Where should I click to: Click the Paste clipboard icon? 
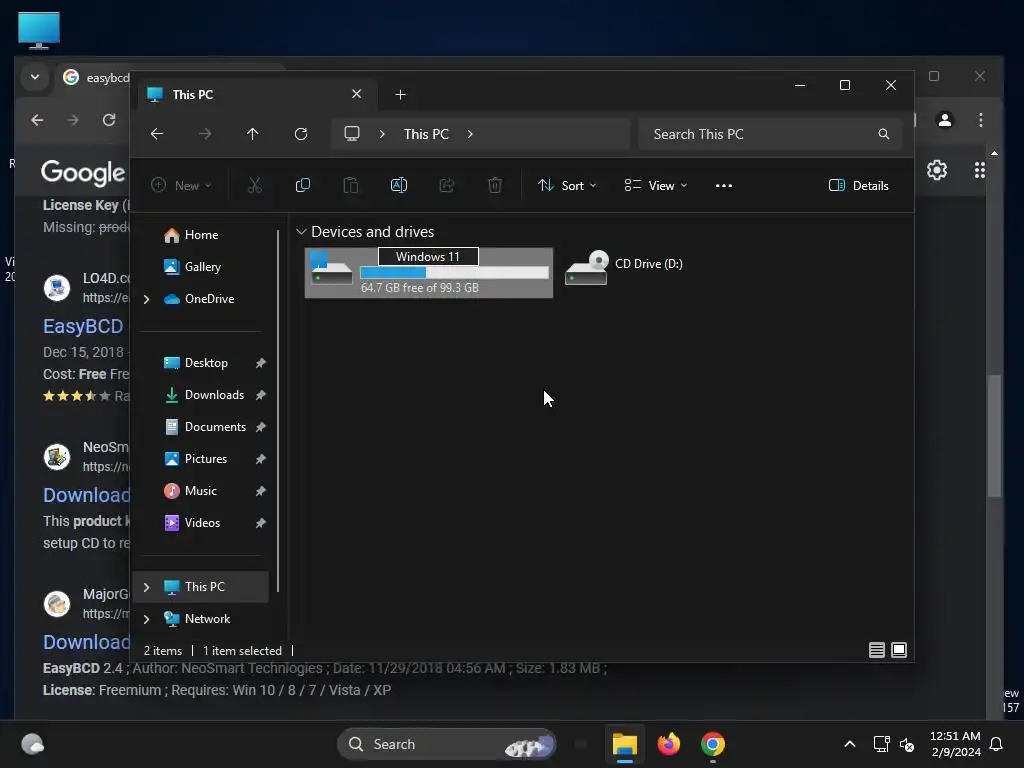351,185
